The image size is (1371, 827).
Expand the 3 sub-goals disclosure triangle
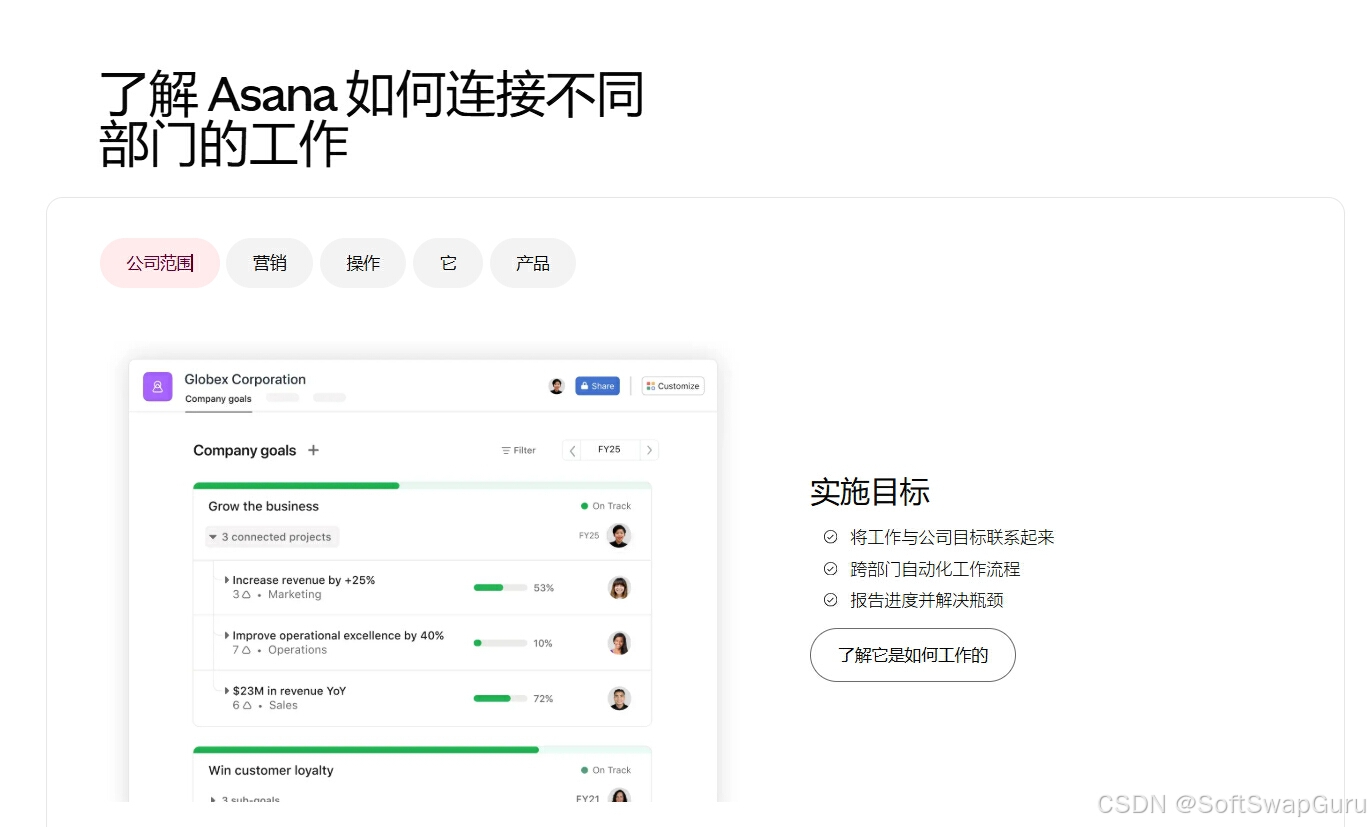click(213, 800)
